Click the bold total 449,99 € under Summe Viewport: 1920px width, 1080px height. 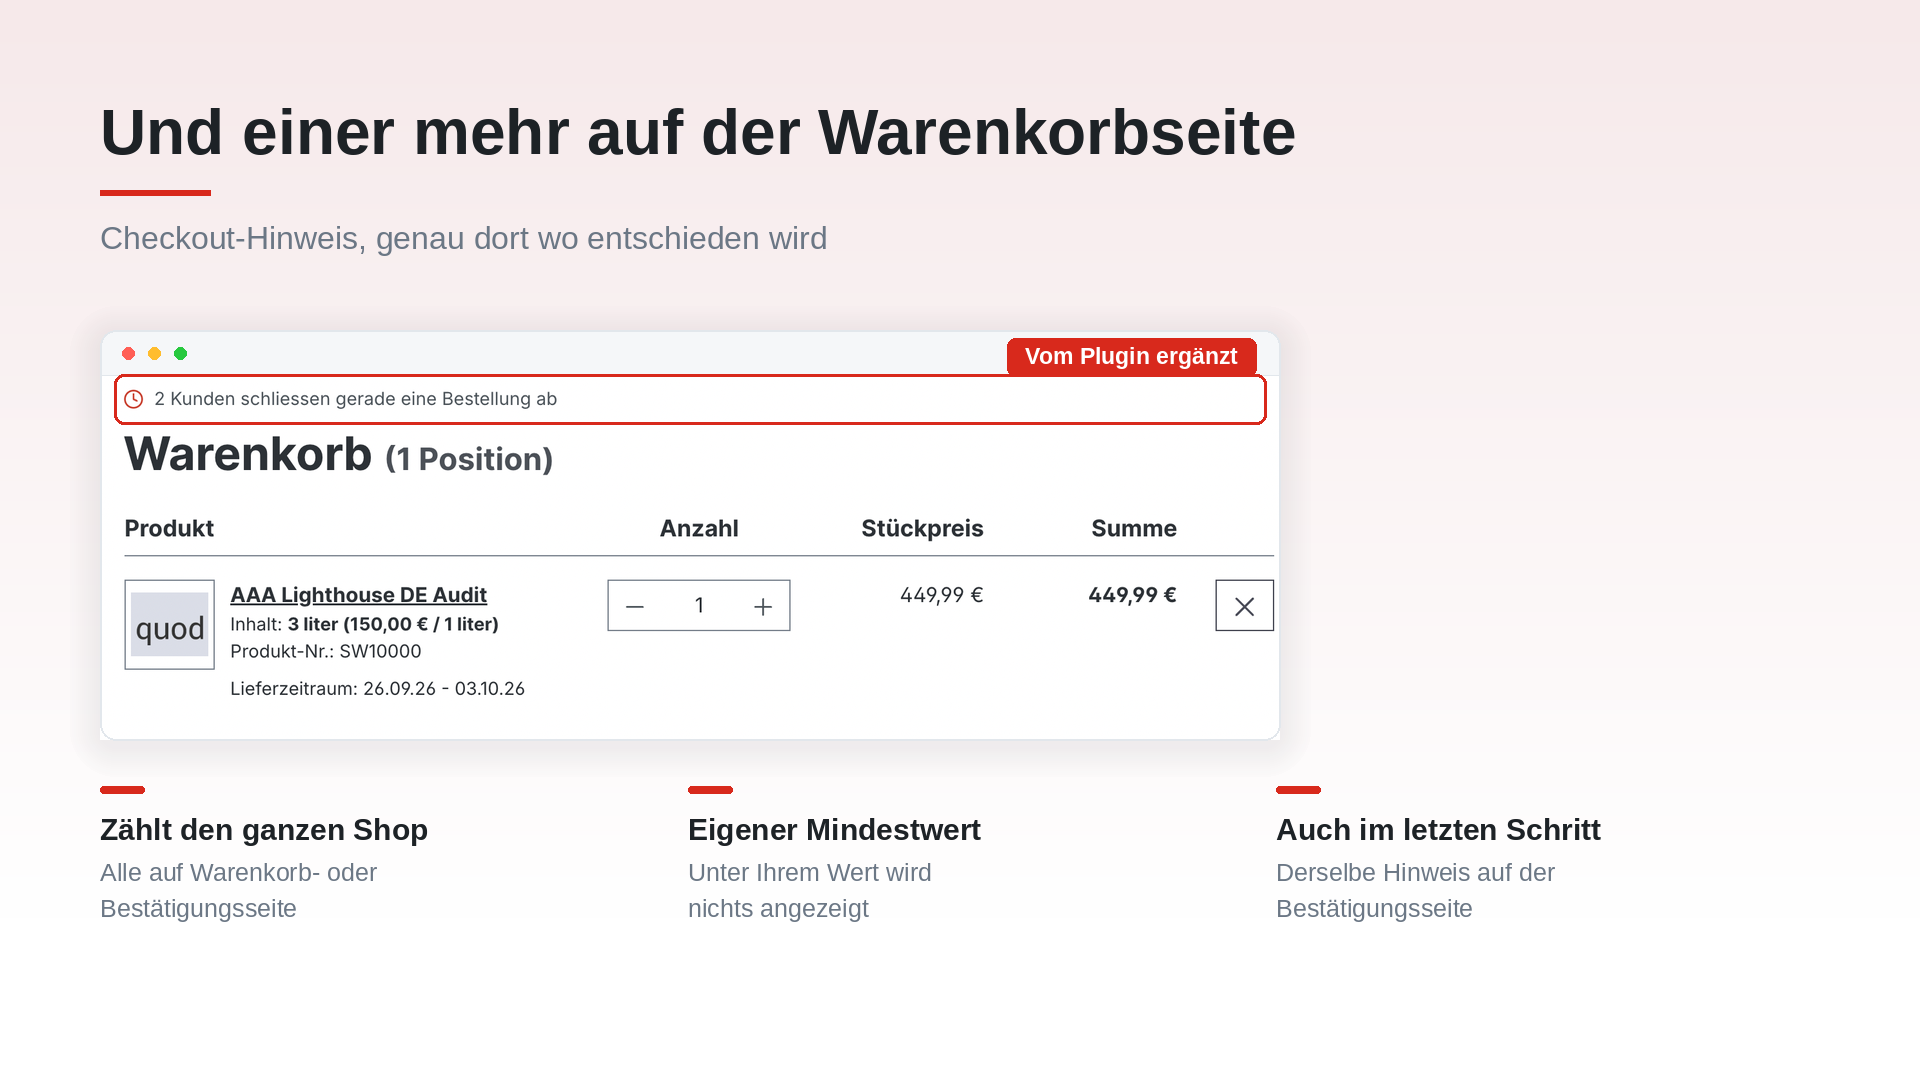point(1132,595)
